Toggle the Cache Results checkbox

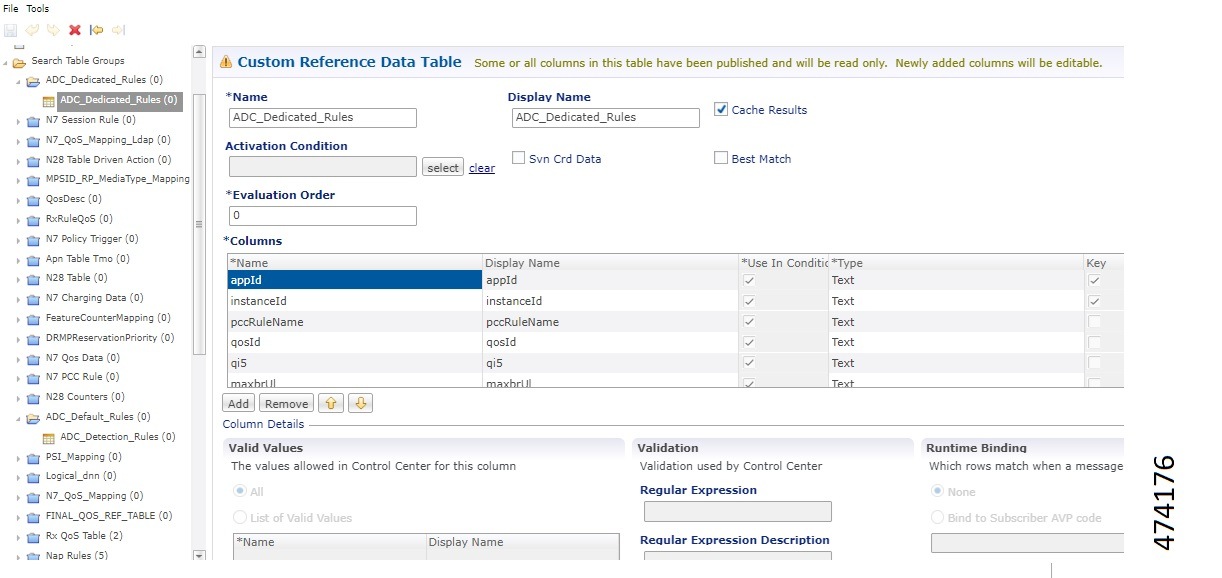point(721,109)
